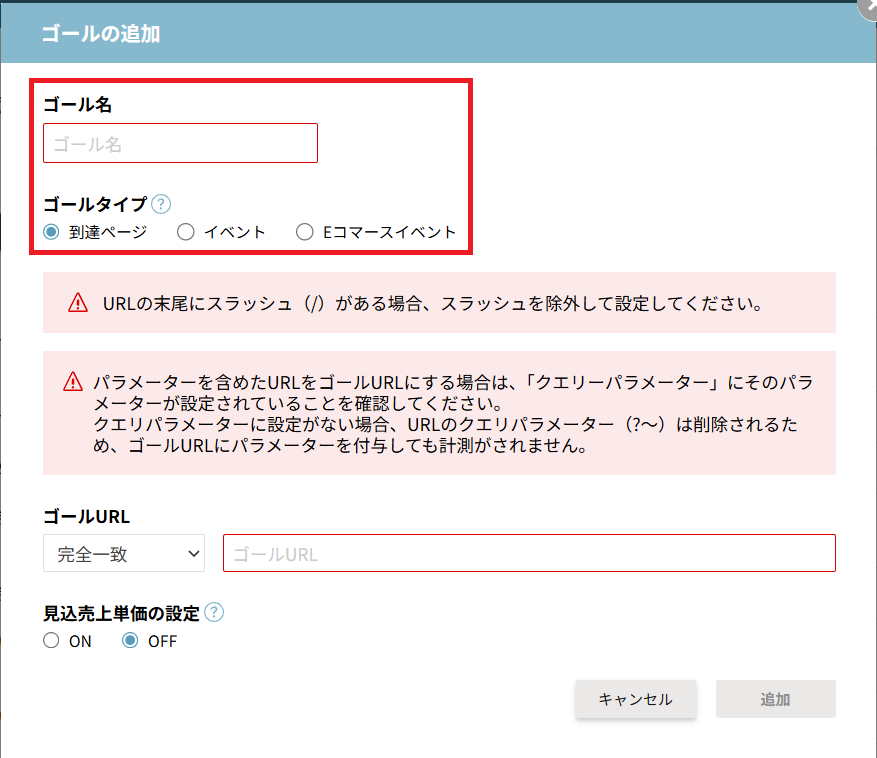The width and height of the screenshot is (877, 758).
Task: Open the 完全一致 match type dropdown
Action: 124,553
